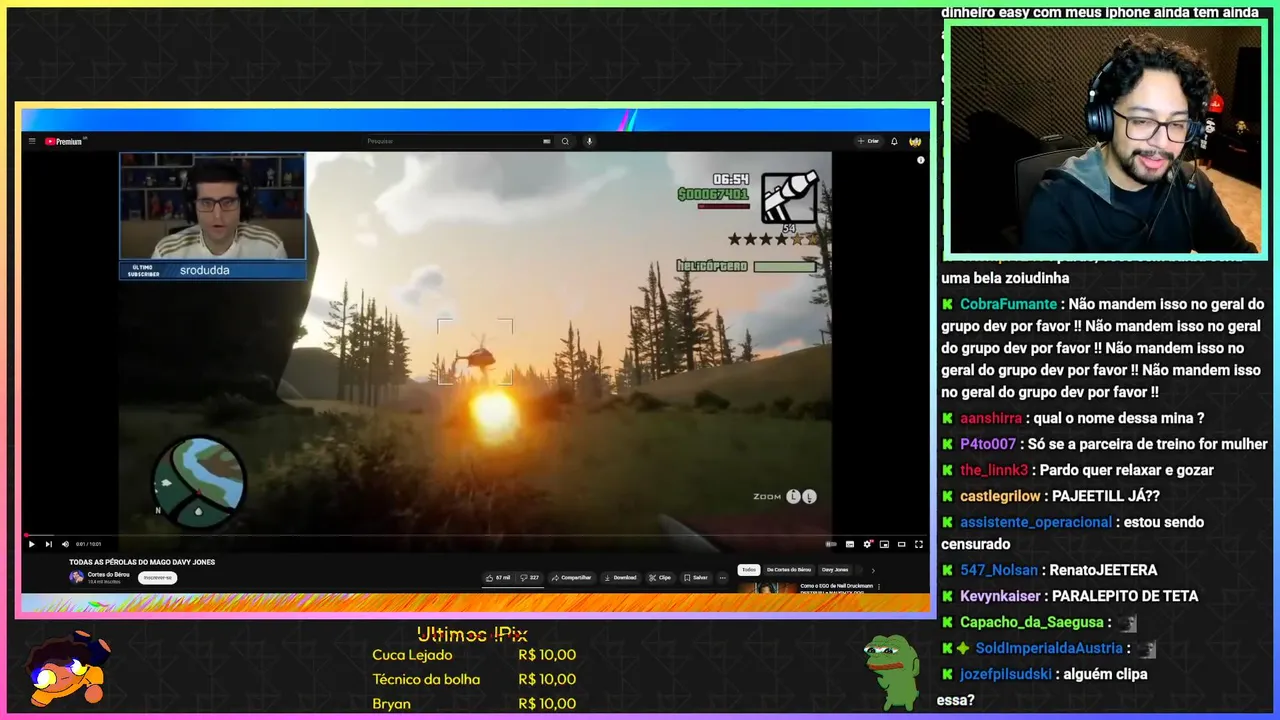Click chat user aanshirra
The image size is (1280, 720).
click(991, 418)
